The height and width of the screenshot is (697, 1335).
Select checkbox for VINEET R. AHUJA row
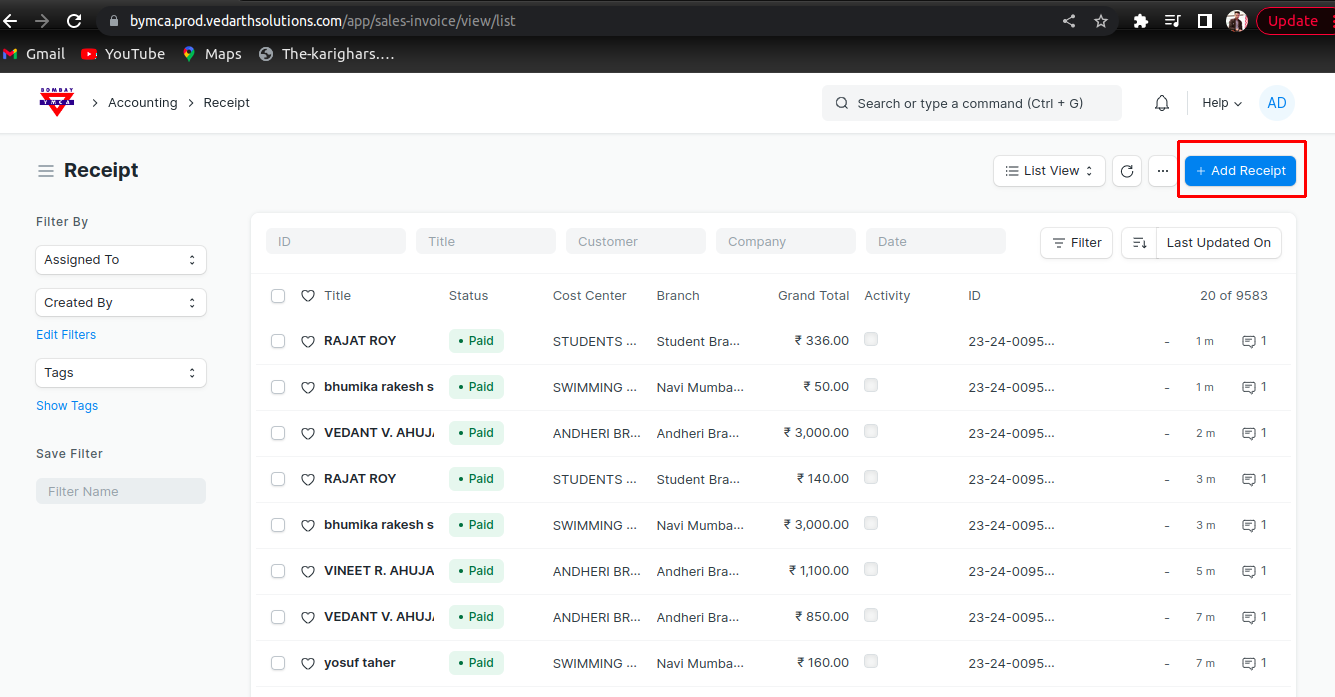coord(278,571)
